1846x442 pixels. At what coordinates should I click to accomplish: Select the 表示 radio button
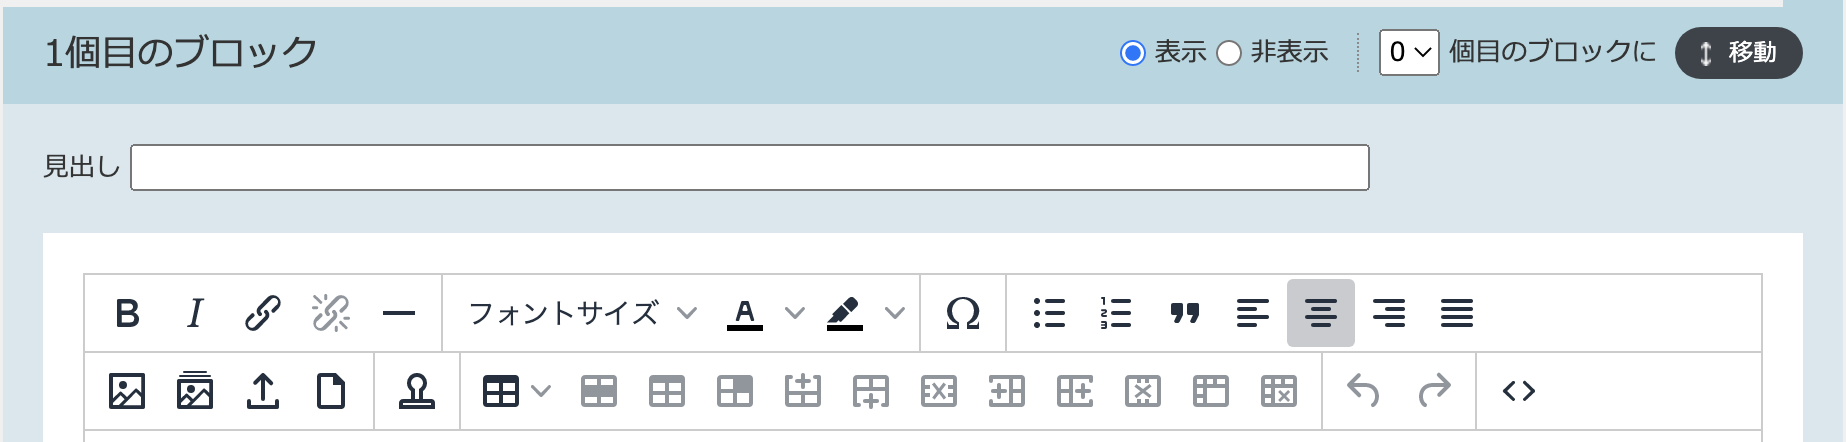(x=1133, y=53)
